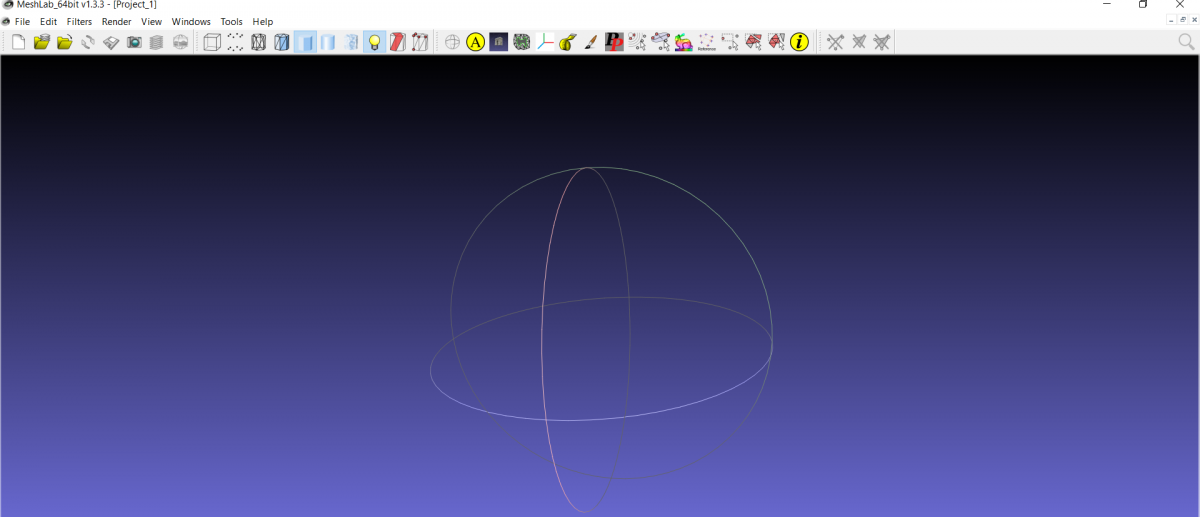The width and height of the screenshot is (1200, 517).
Task: Click the yellow 'A' Align tool icon
Action: (x=475, y=42)
